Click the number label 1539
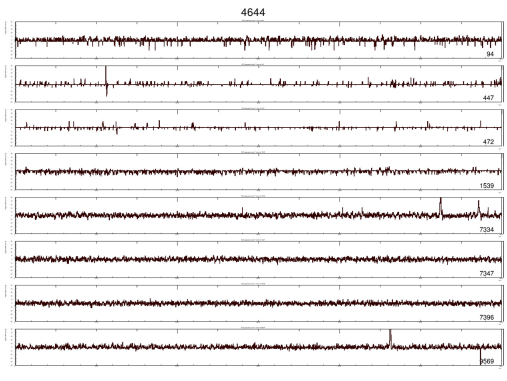This screenshot has height=381, width=507. (487, 186)
